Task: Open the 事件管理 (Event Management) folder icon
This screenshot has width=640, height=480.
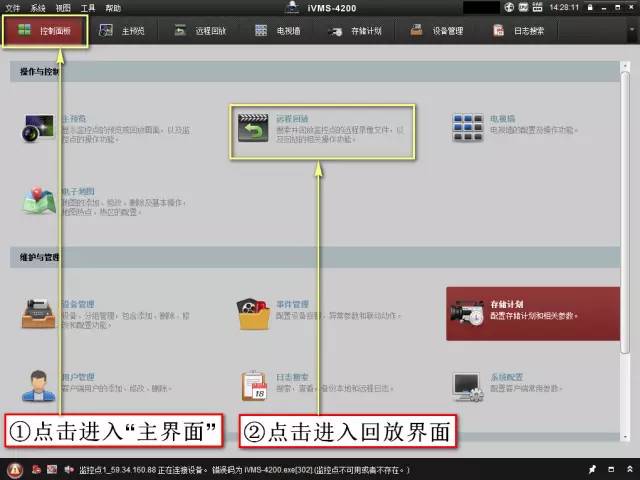Action: [x=253, y=312]
